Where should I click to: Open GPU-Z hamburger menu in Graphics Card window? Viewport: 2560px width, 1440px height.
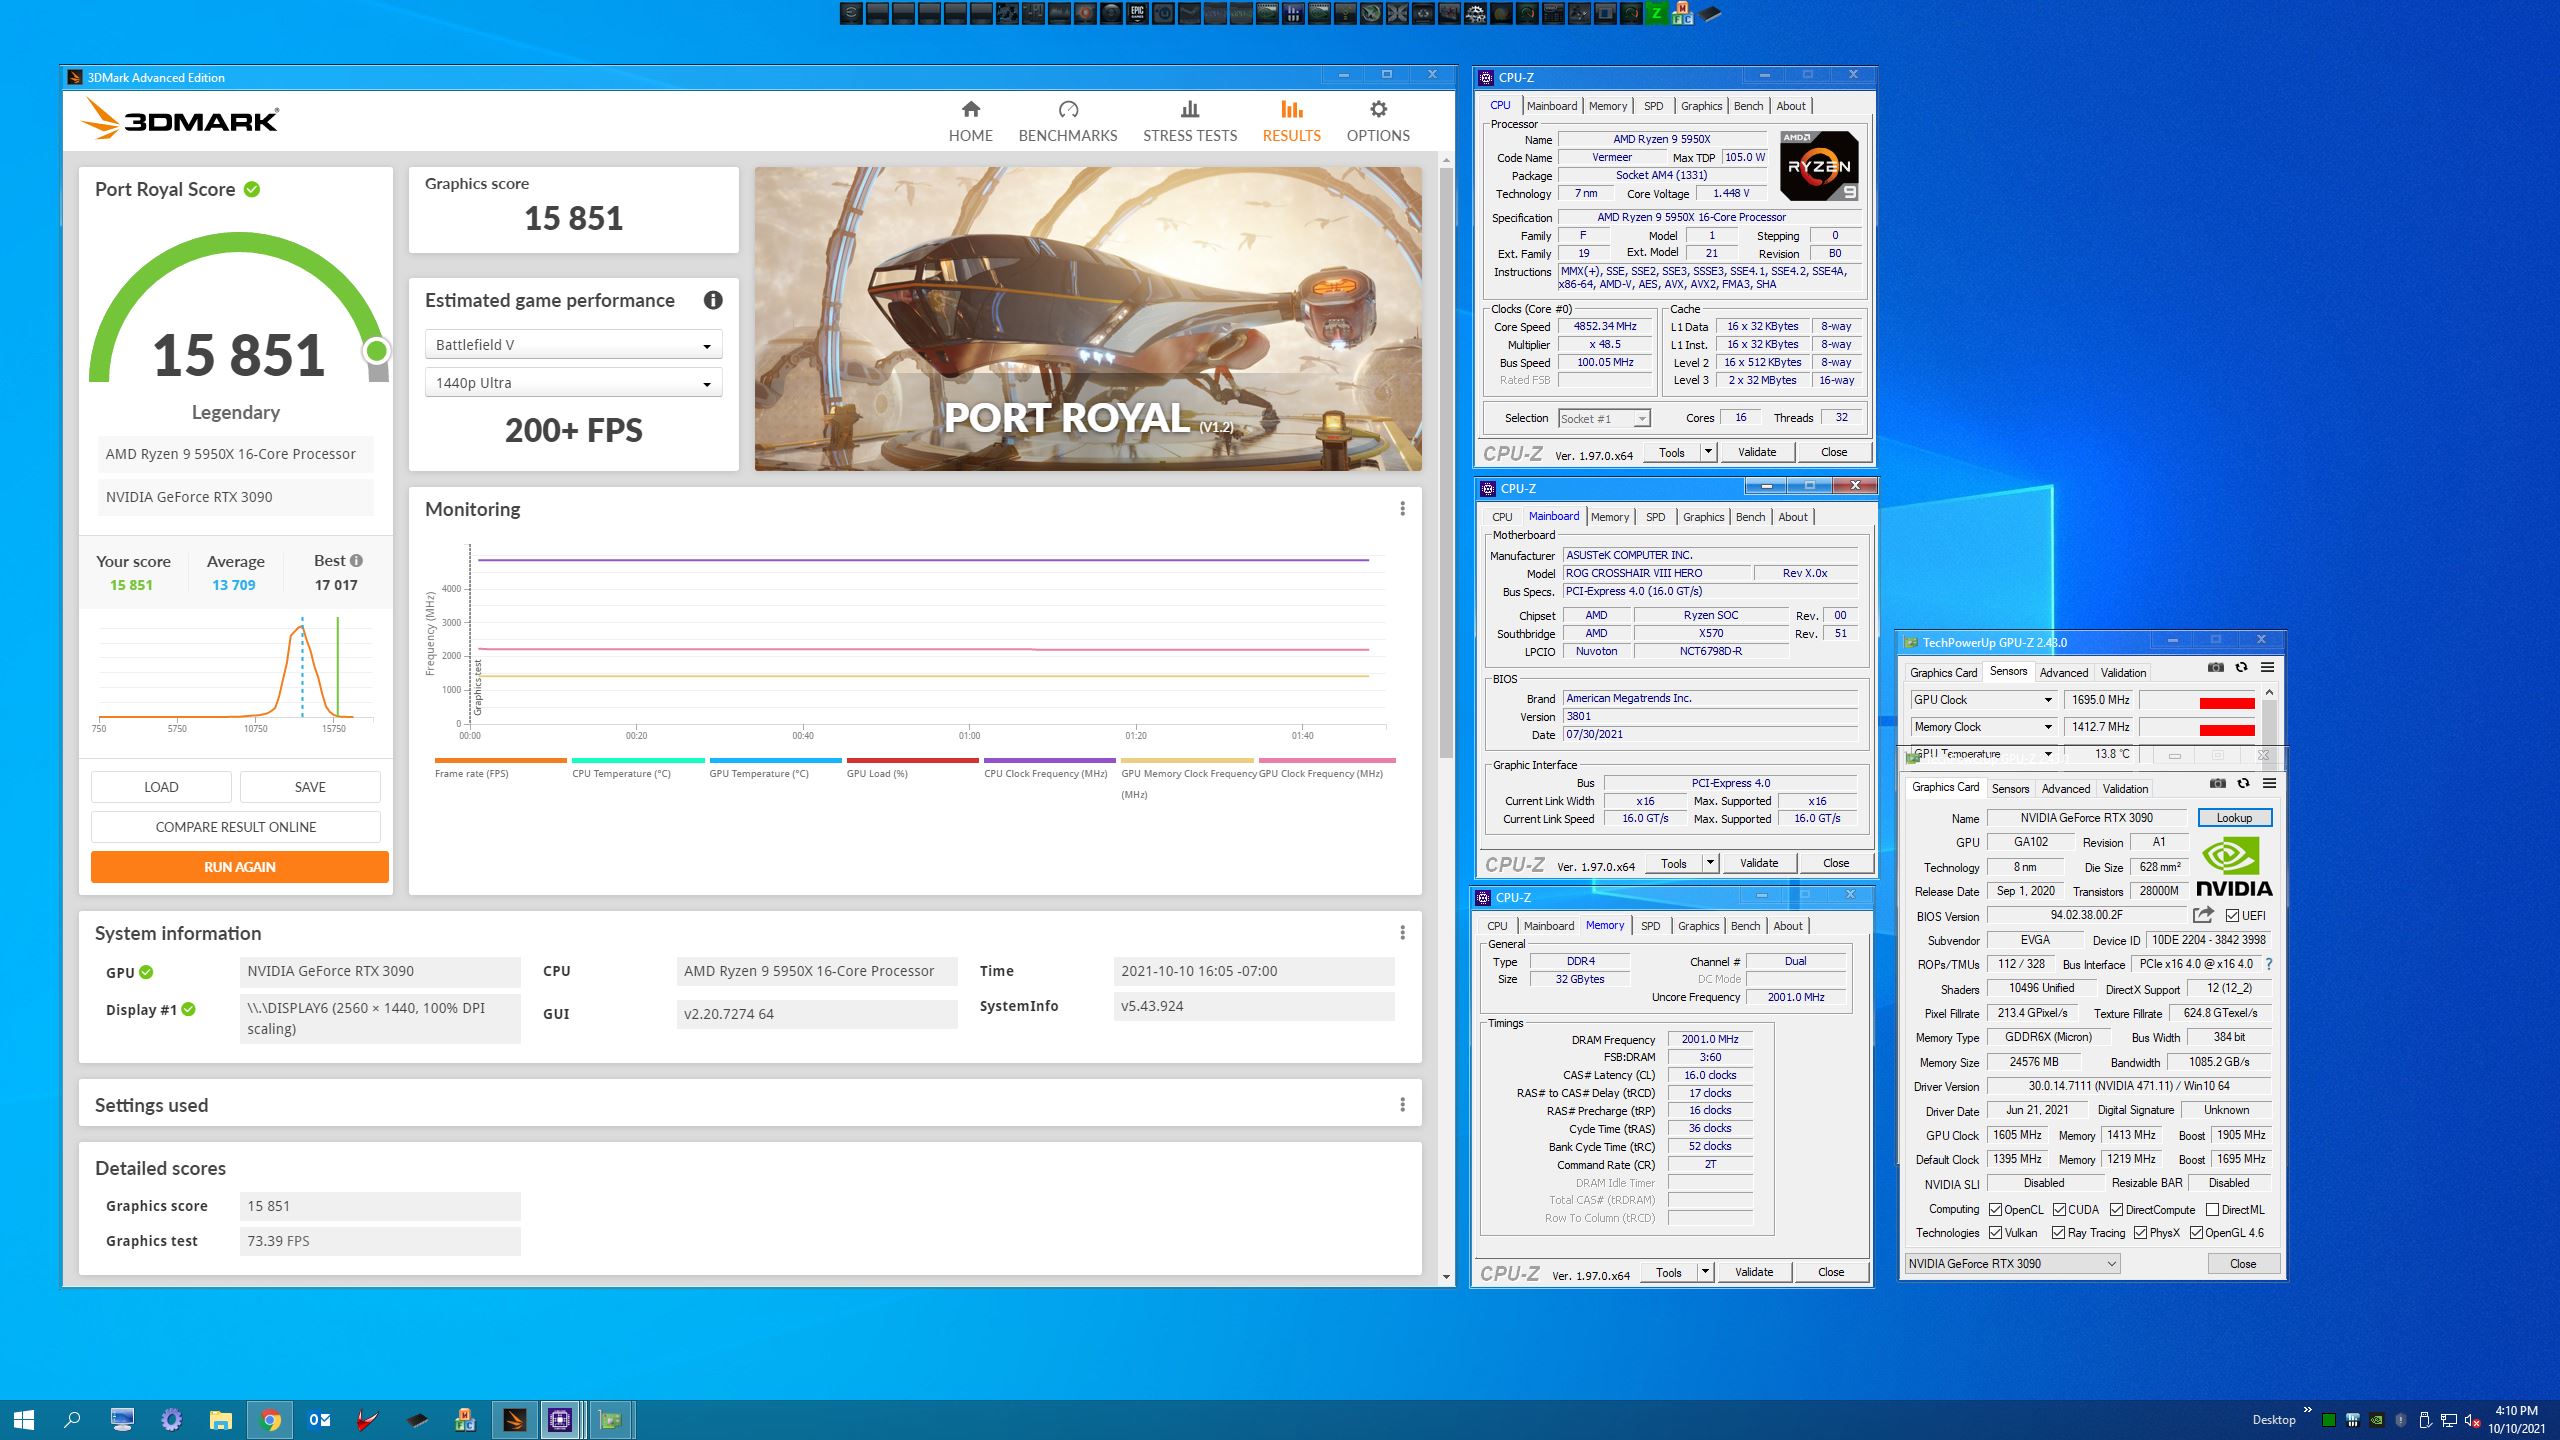point(2269,783)
